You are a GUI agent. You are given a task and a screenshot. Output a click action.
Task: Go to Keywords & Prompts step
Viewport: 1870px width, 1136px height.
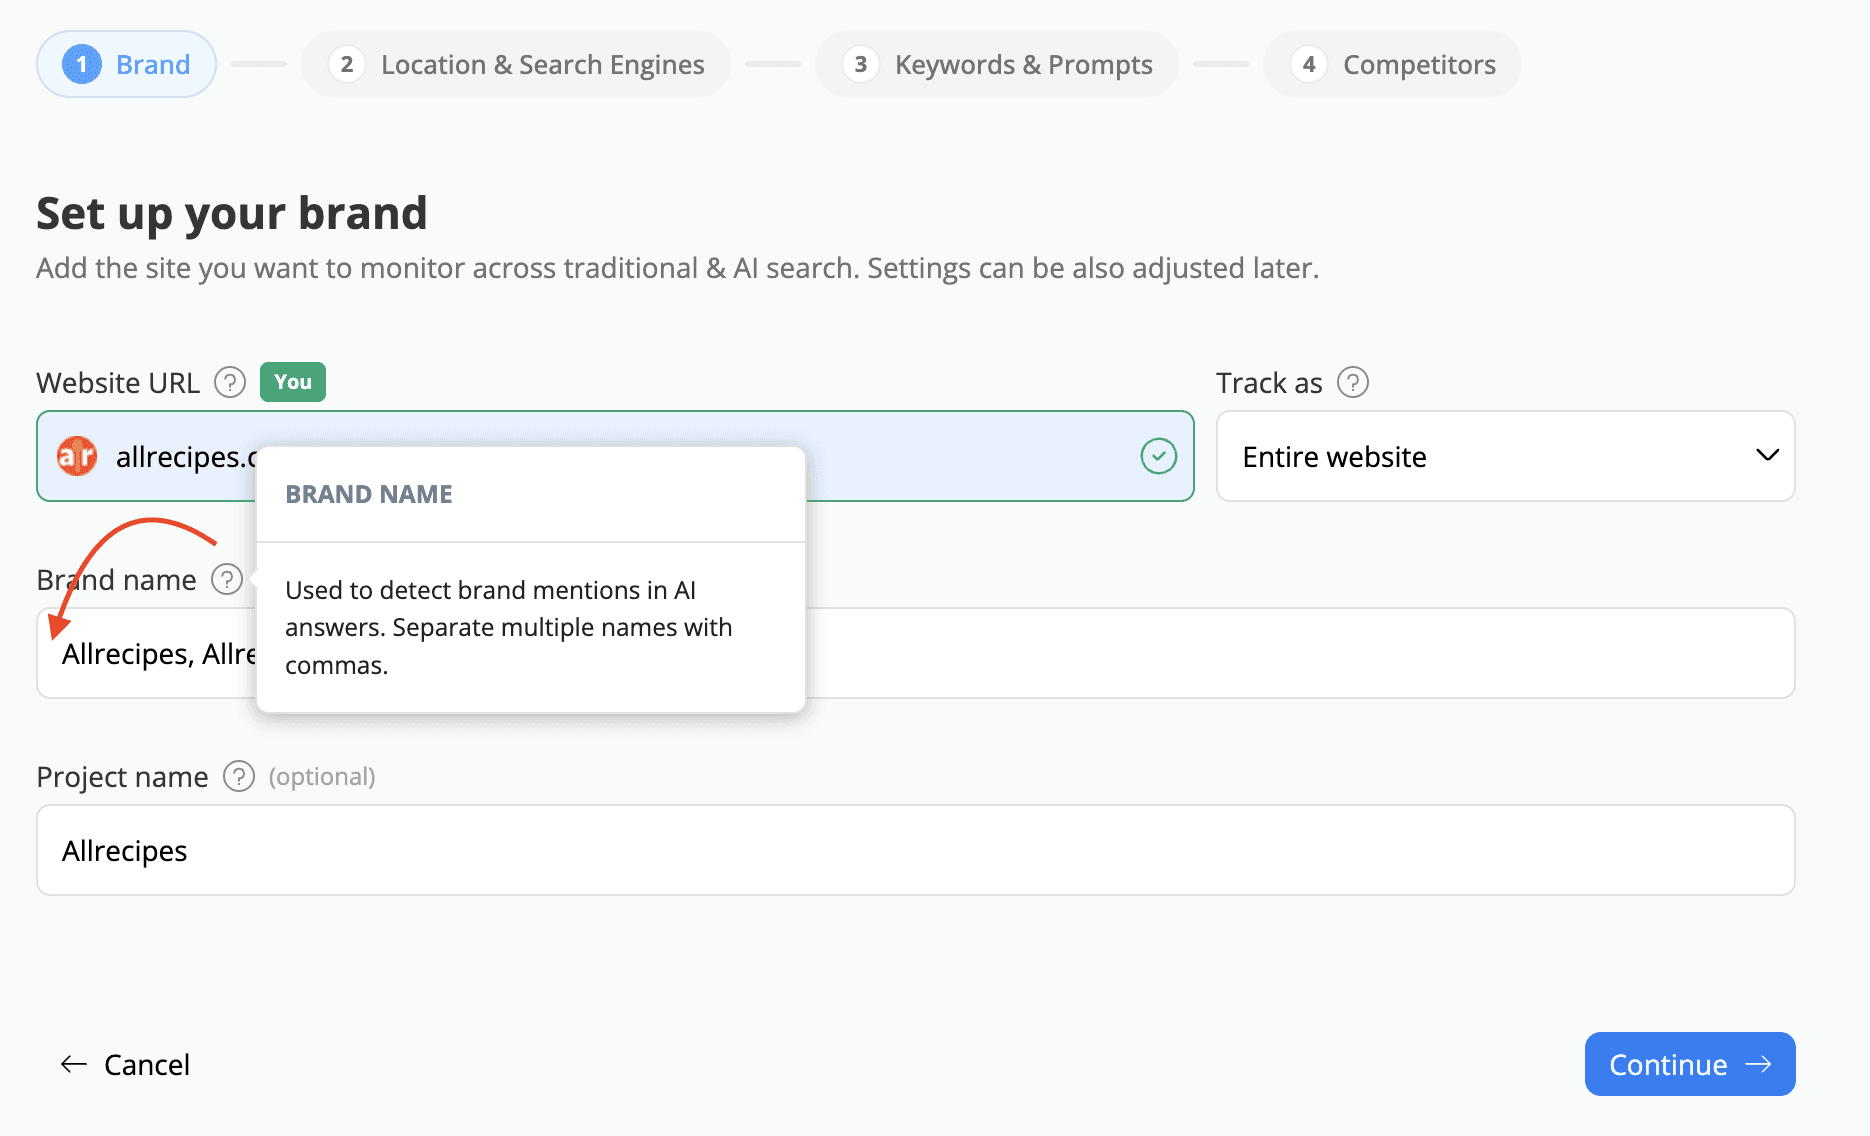pos(997,64)
